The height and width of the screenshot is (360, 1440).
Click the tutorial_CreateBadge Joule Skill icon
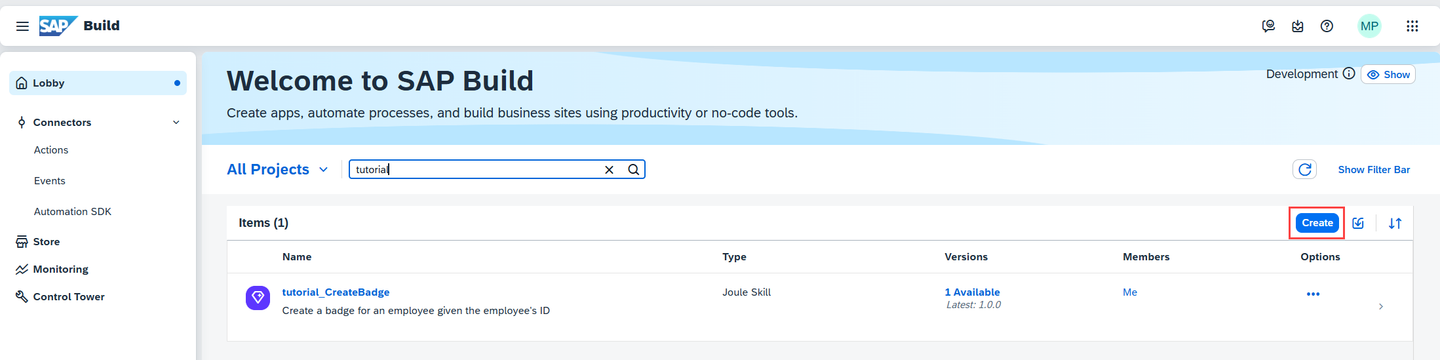258,298
